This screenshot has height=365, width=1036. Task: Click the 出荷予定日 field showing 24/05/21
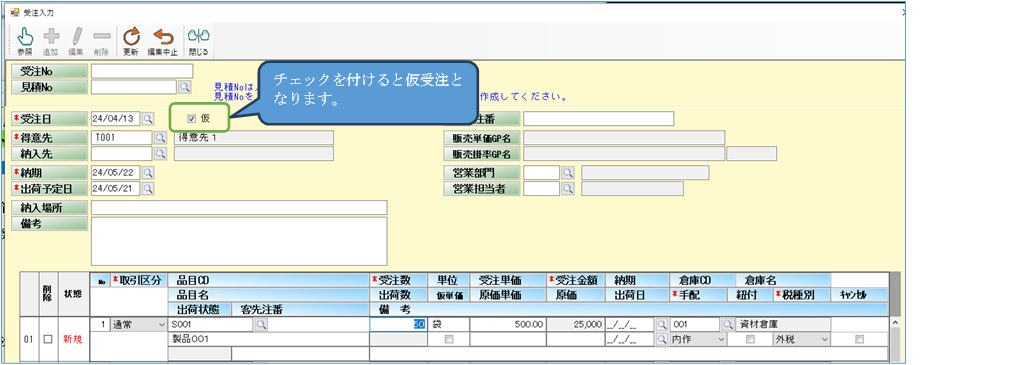[x=116, y=188]
